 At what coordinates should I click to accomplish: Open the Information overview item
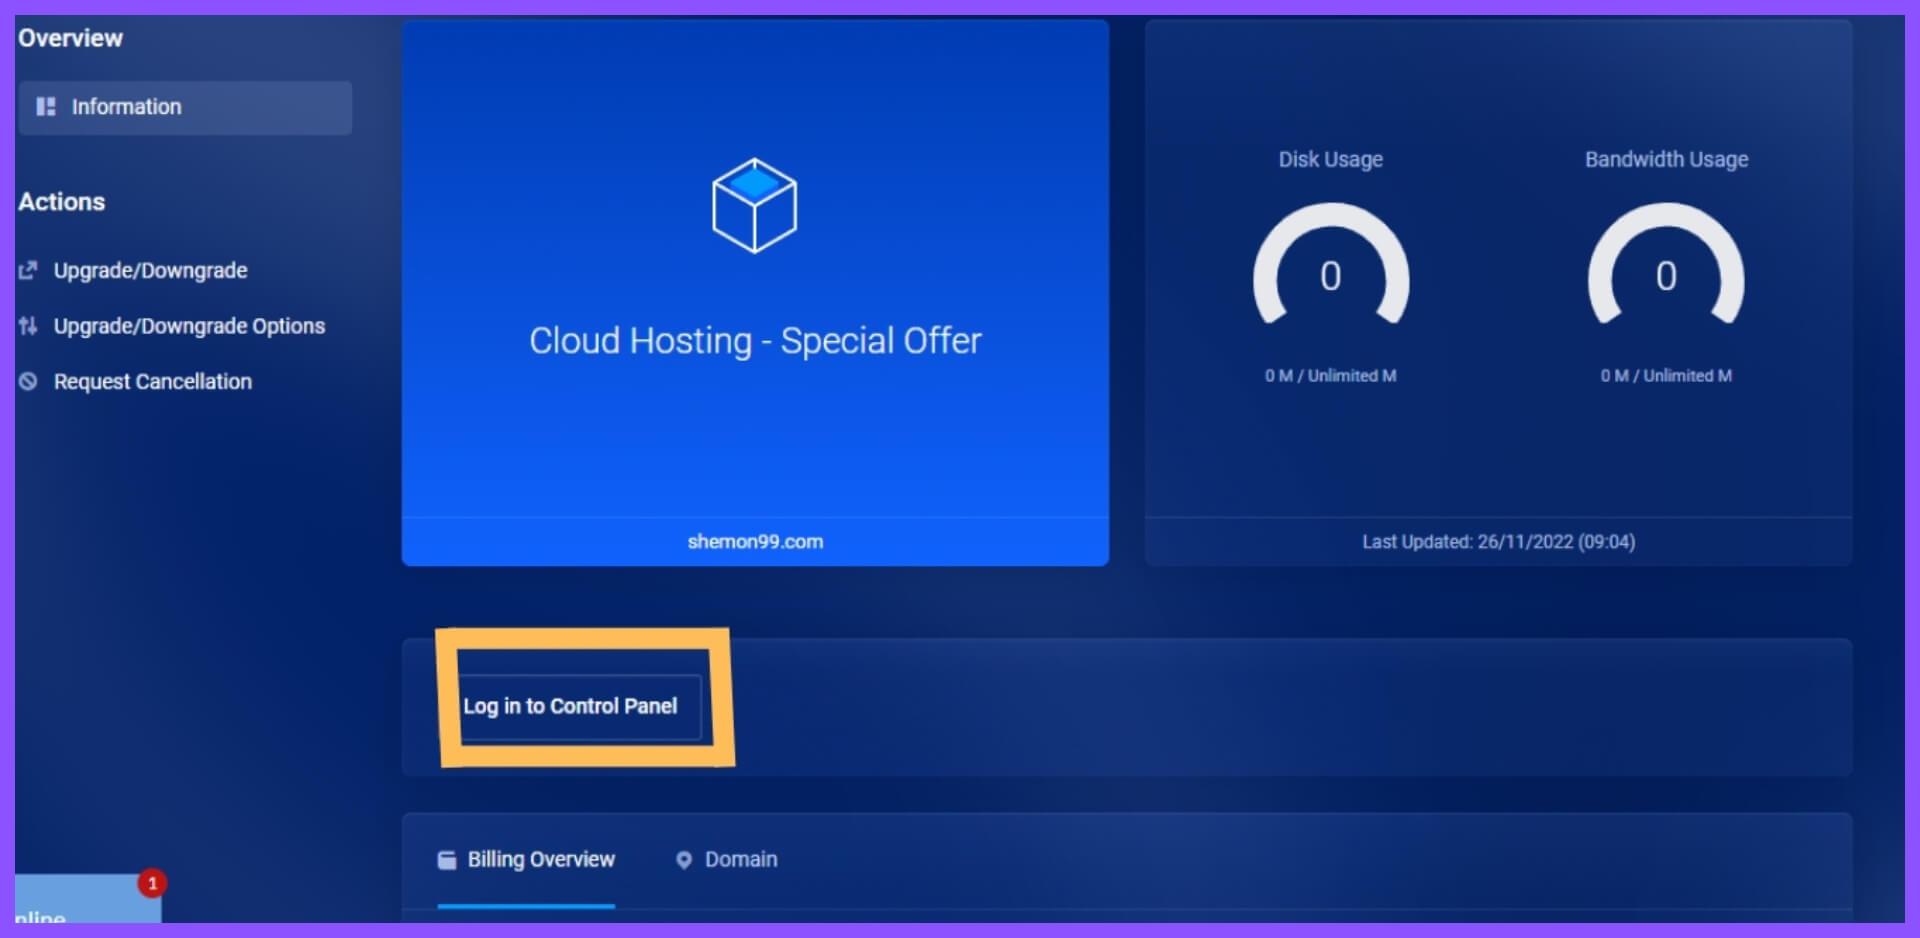point(126,107)
